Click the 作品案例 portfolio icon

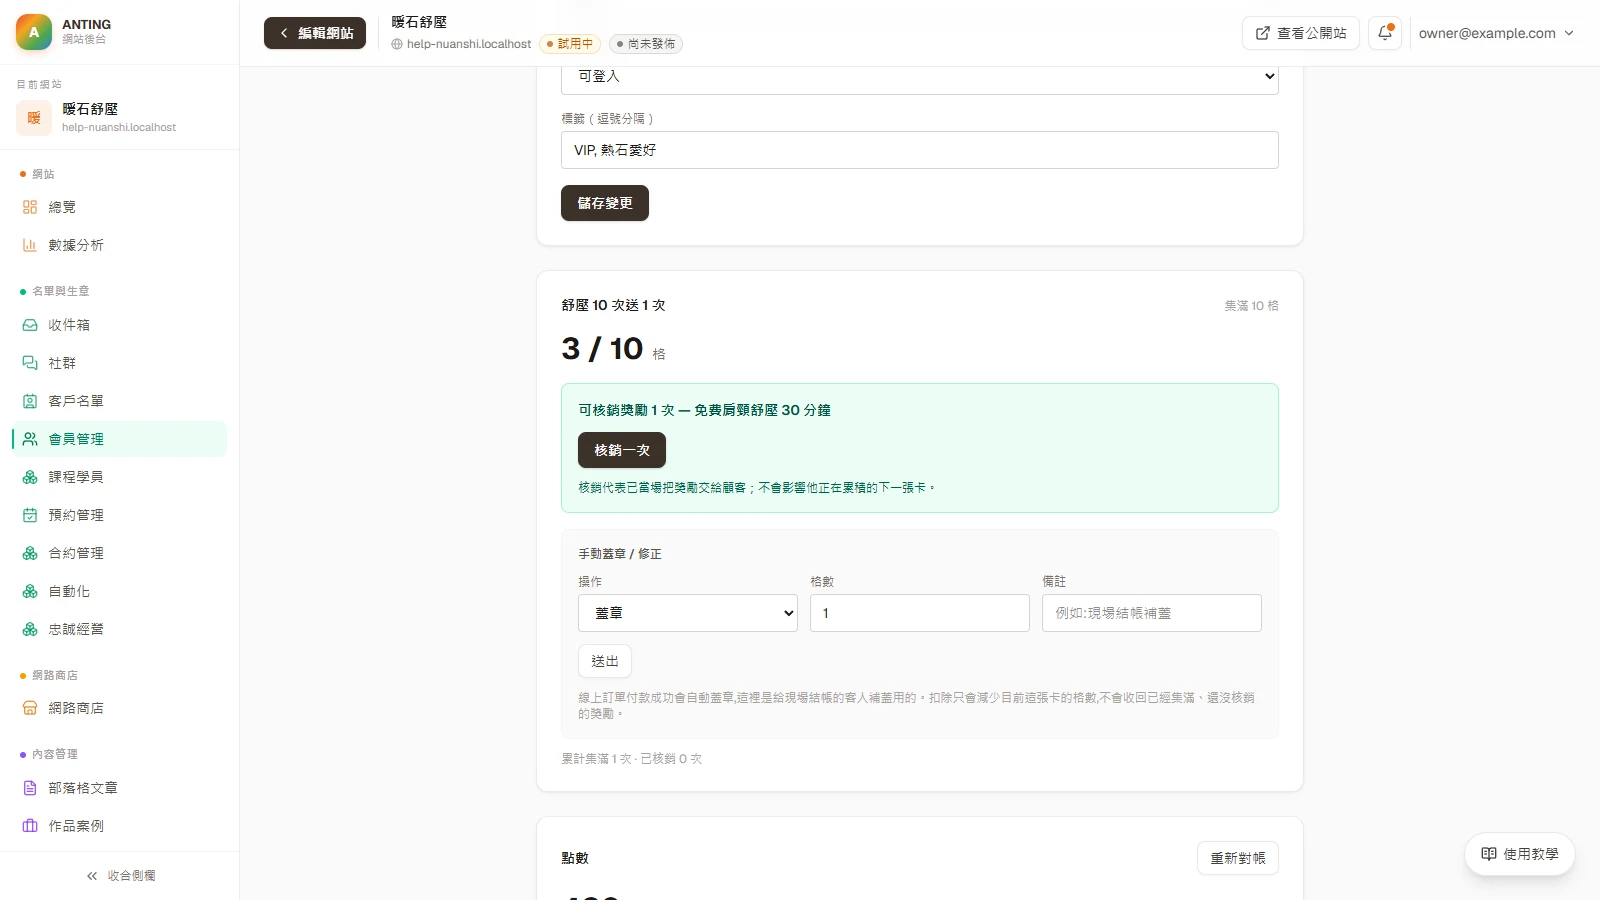tap(30, 826)
